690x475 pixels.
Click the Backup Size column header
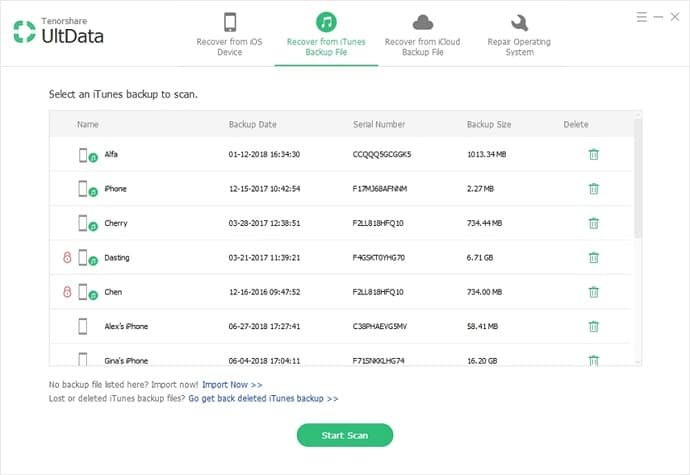489,125
